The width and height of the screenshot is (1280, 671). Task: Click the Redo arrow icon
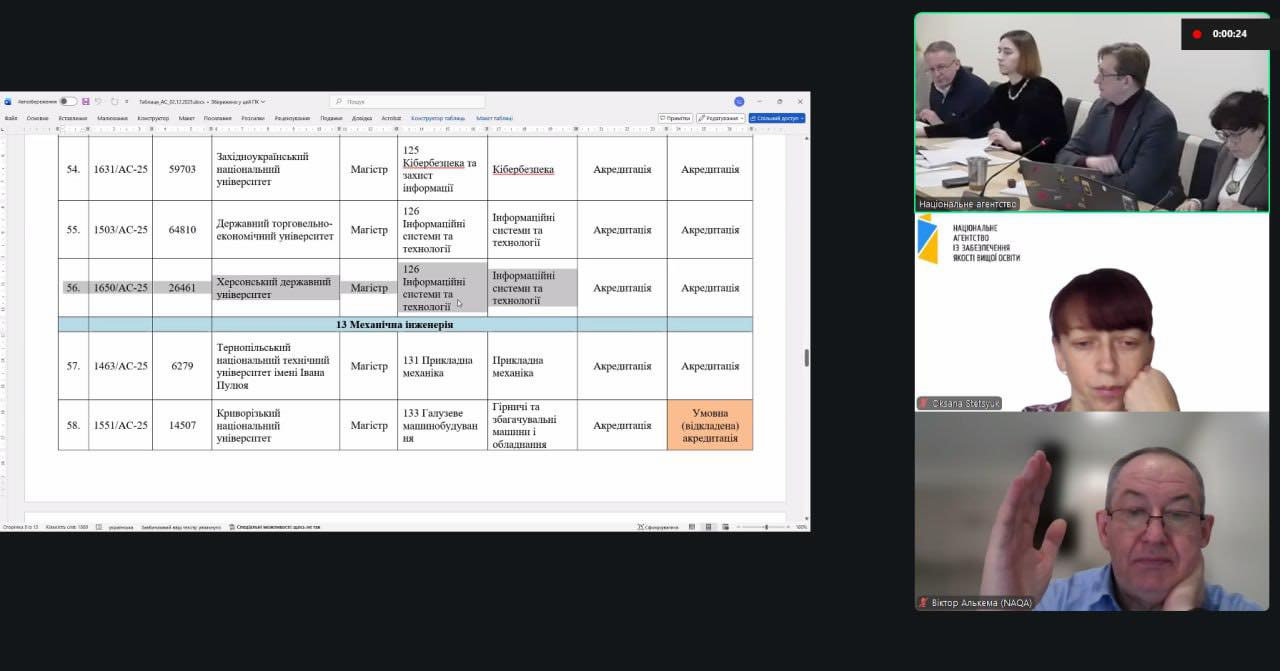point(115,101)
